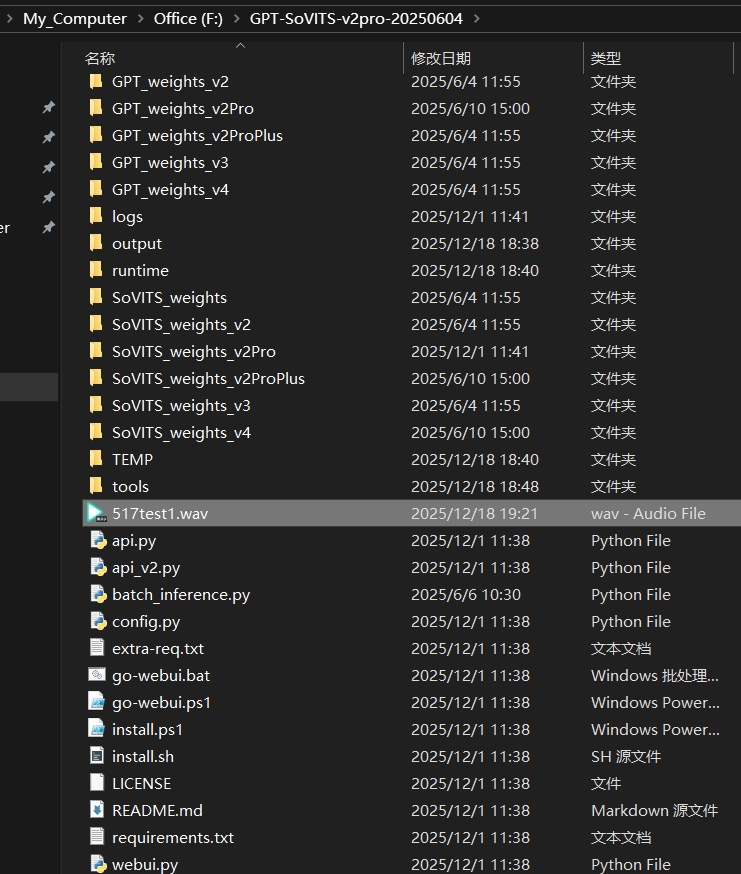Viewport: 741px width, 874px height.
Task: Expand the chevron after My_Computer breadcrumb
Action: click(140, 19)
